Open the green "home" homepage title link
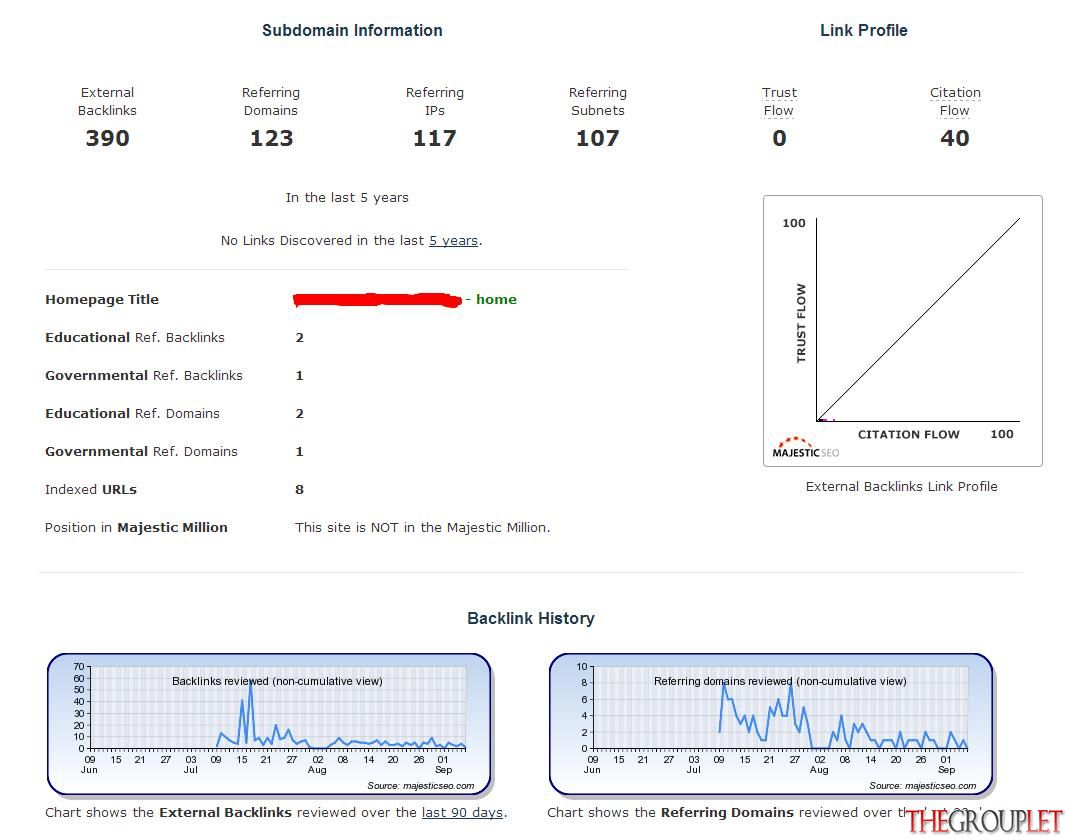Screen dimensions: 1070x840 point(496,300)
